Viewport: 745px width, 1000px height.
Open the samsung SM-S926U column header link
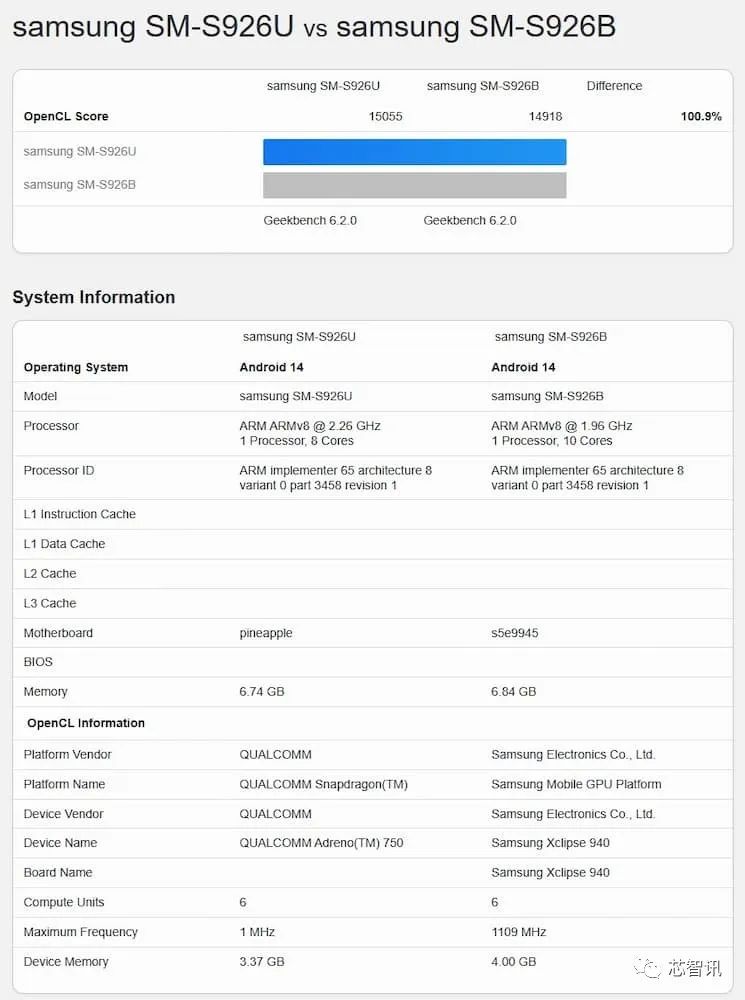pos(323,86)
